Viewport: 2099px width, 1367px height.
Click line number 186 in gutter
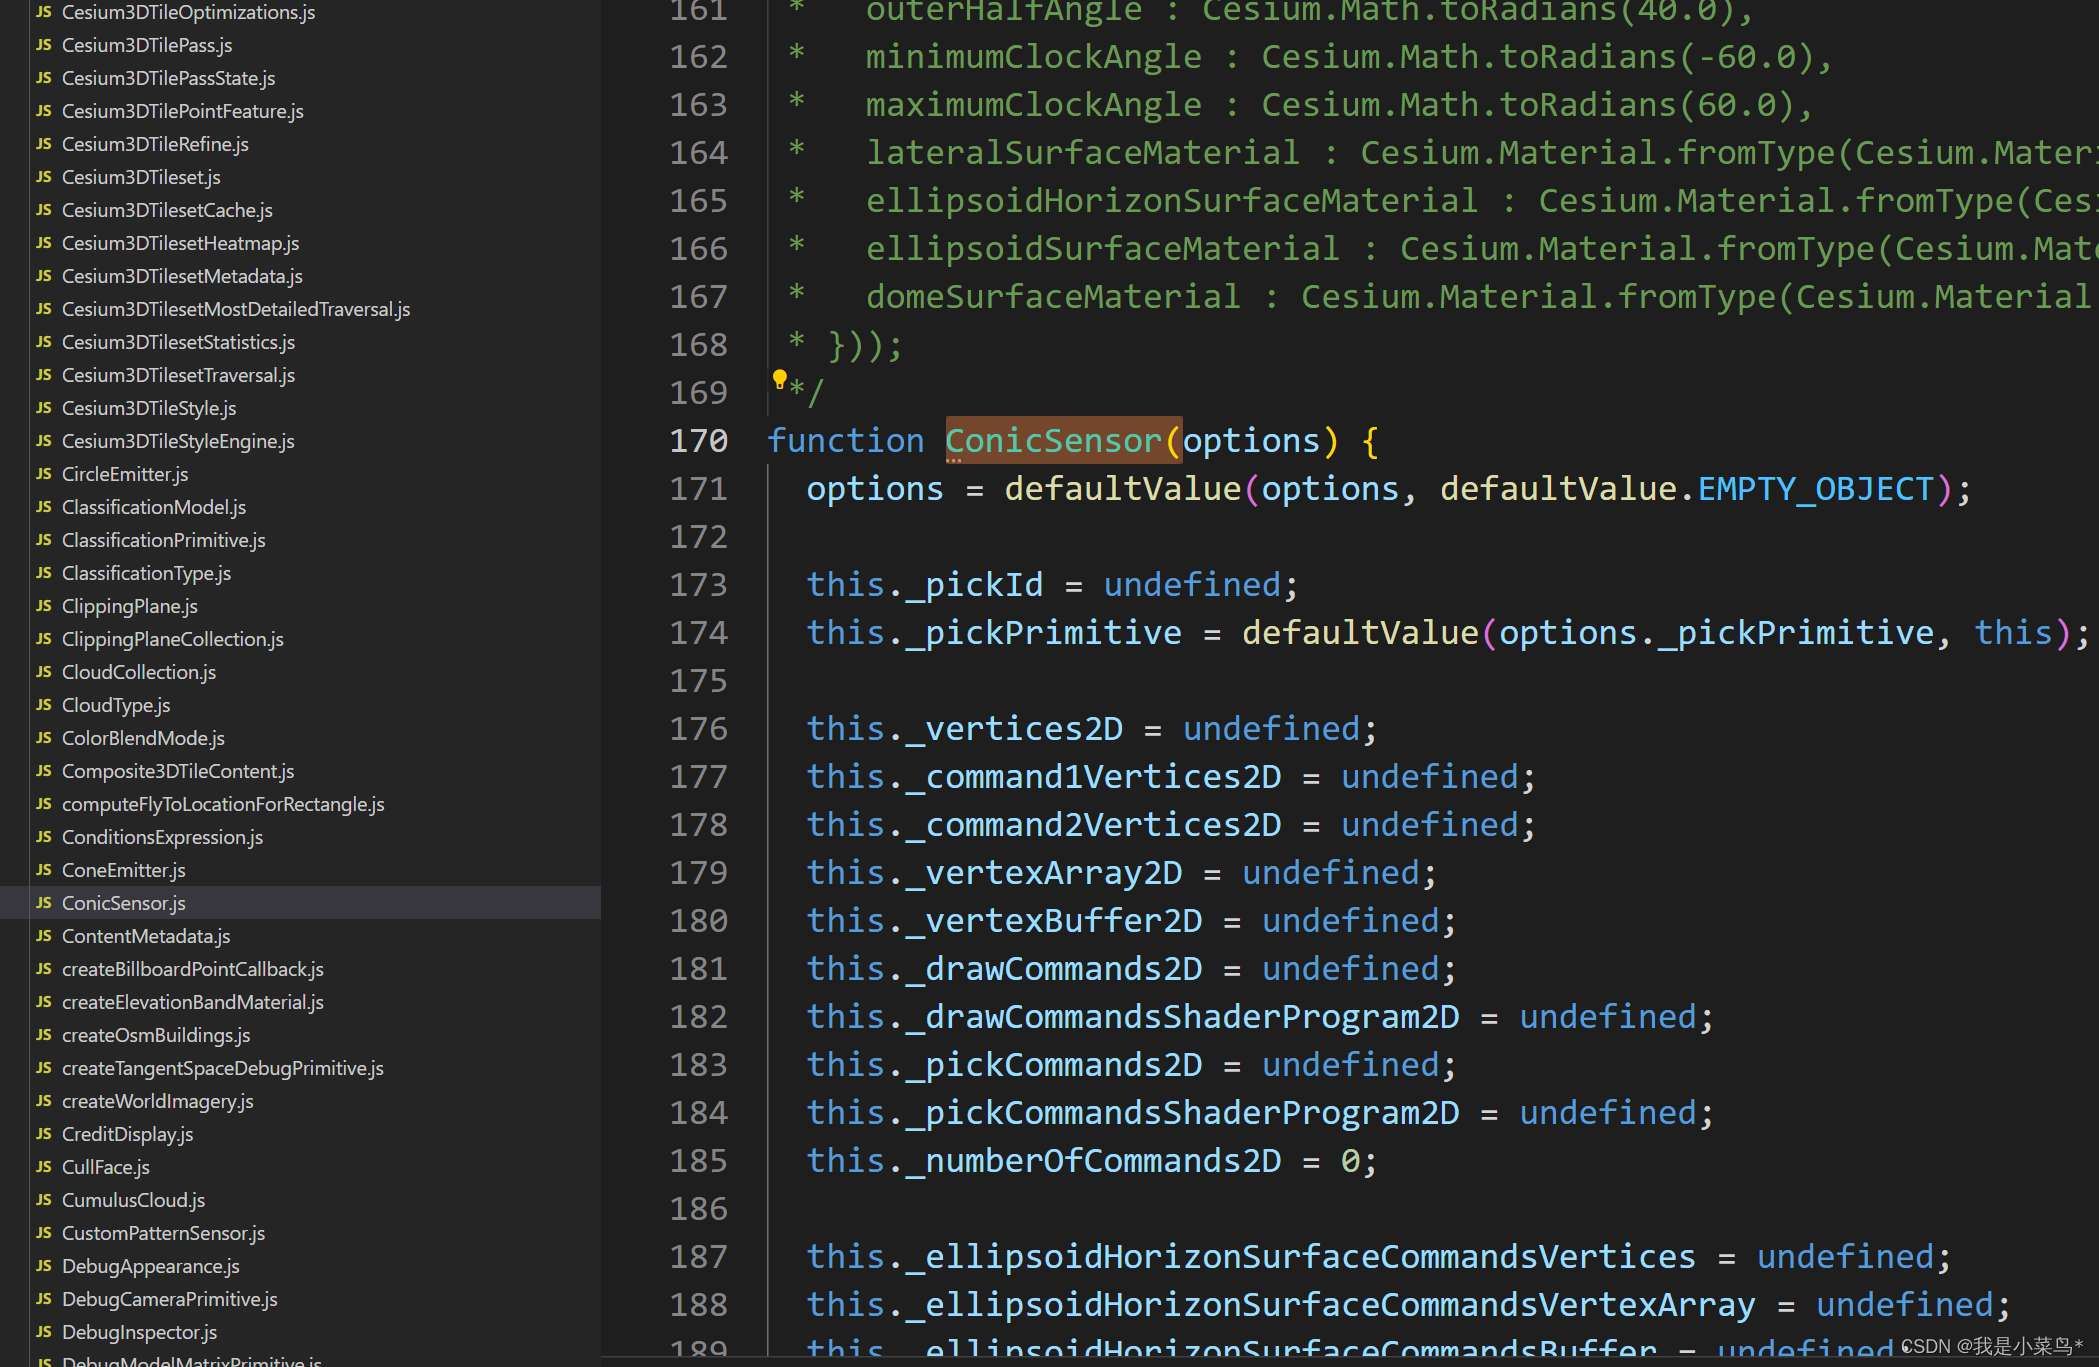[698, 1209]
